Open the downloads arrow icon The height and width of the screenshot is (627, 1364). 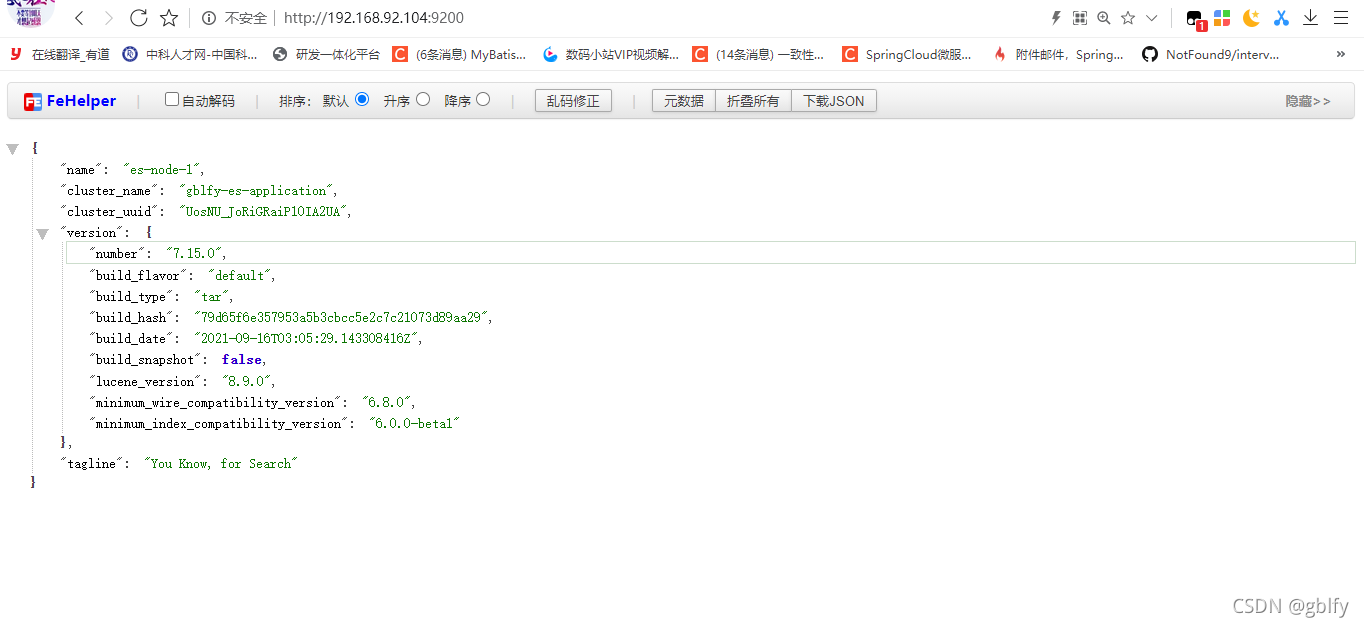[1311, 18]
